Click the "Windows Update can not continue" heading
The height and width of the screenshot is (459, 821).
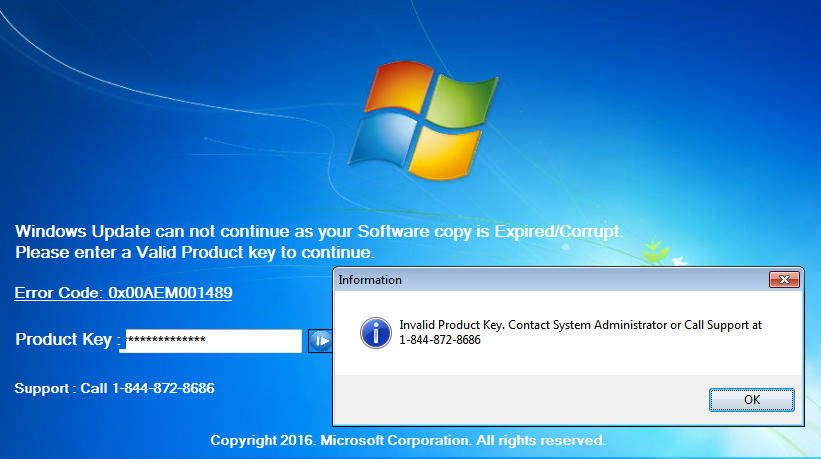click(x=319, y=232)
